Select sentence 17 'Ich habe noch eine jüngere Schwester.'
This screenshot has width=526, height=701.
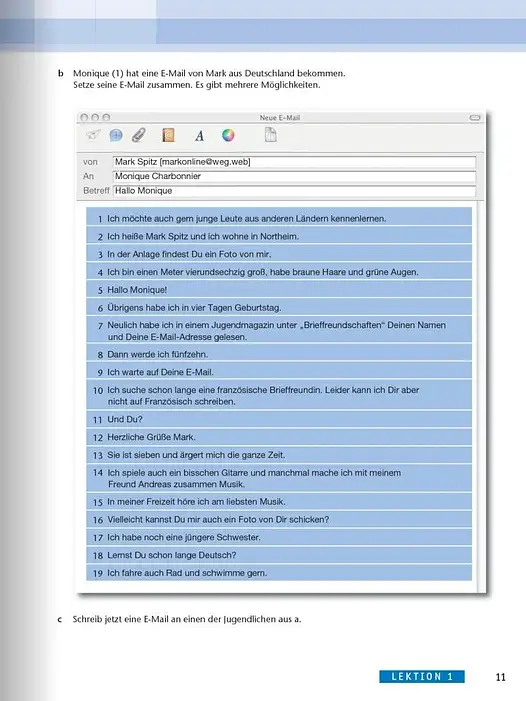[x=279, y=537]
